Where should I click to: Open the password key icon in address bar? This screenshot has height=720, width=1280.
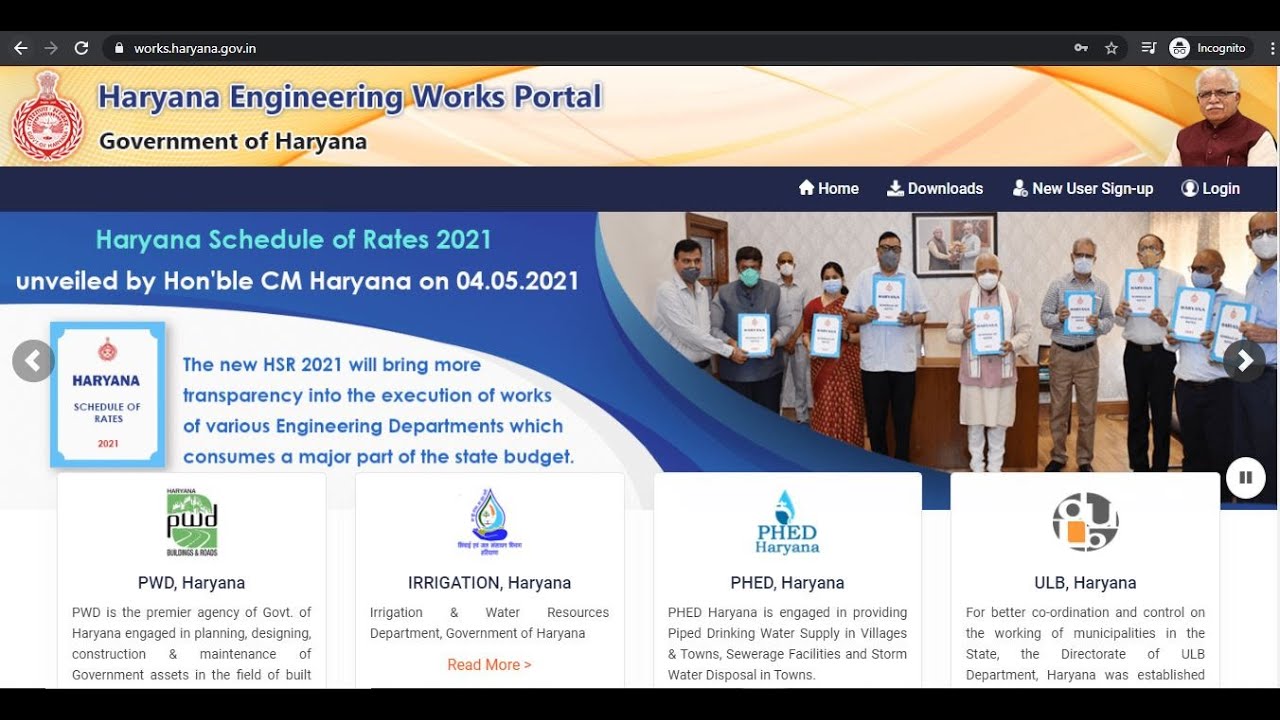1081,48
